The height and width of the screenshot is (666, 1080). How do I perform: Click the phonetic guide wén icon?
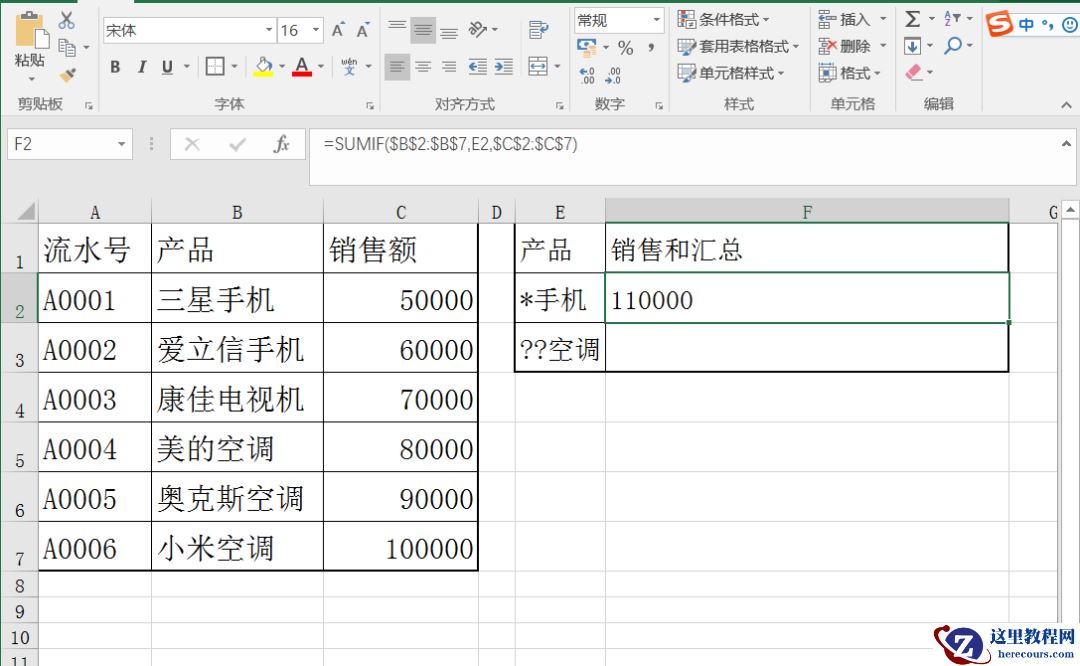point(349,66)
